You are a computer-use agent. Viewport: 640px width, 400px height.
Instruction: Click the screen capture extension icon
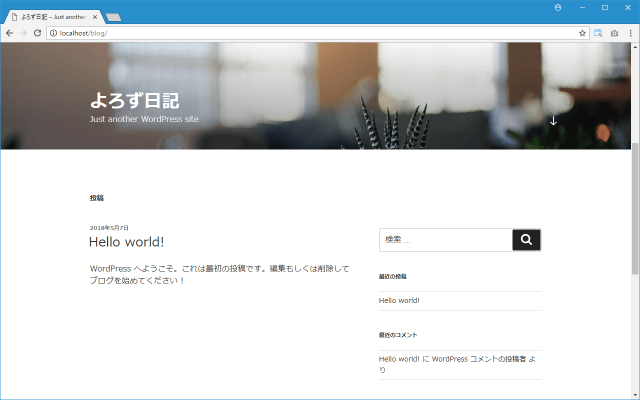[x=598, y=33]
